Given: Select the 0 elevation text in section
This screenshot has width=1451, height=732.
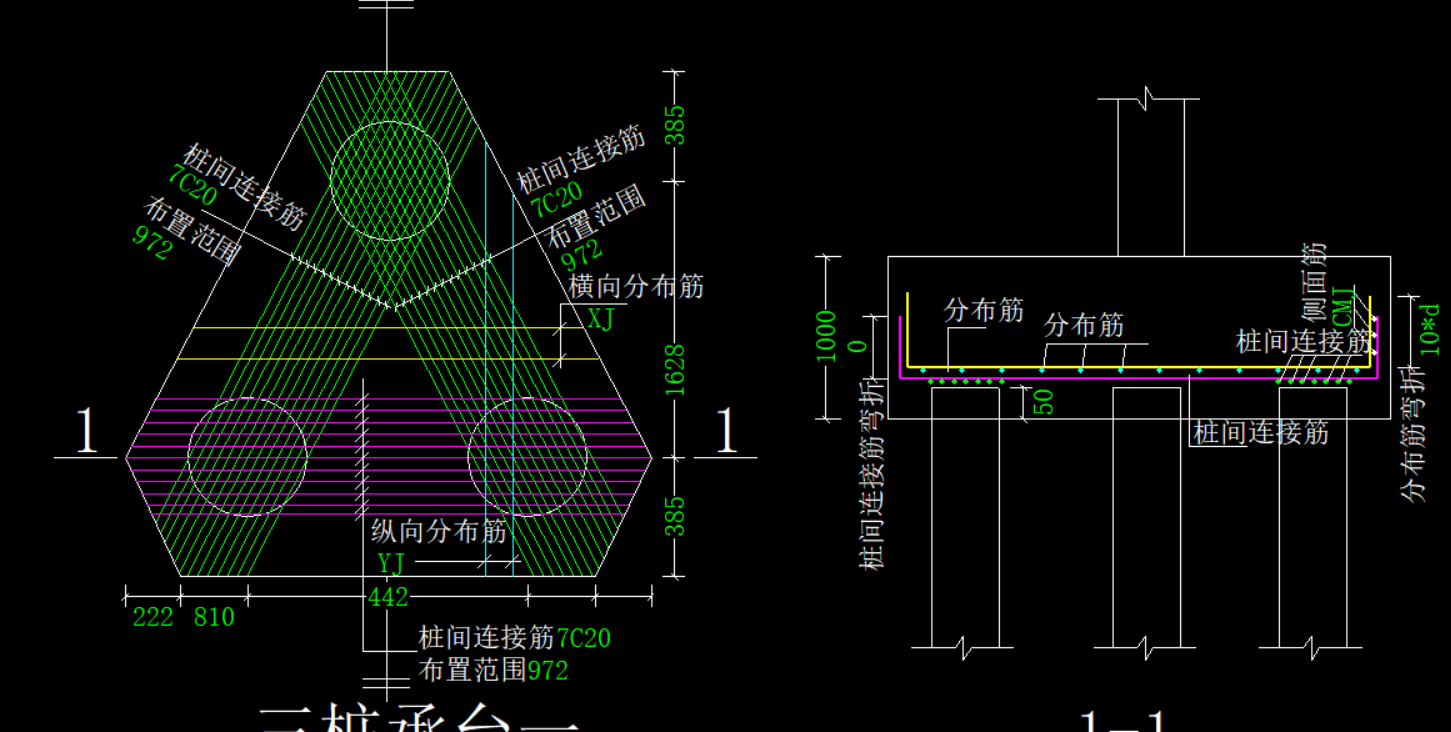Looking at the screenshot, I should coord(857,345).
